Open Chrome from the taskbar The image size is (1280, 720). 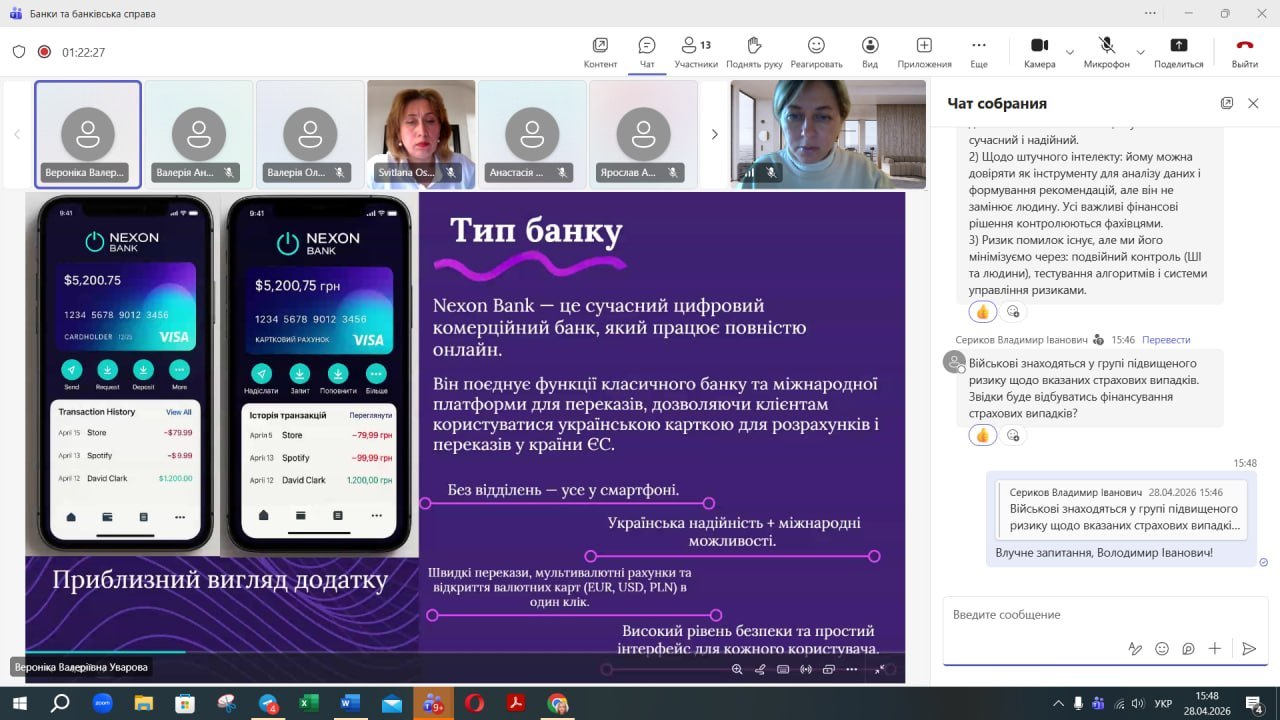pos(557,703)
